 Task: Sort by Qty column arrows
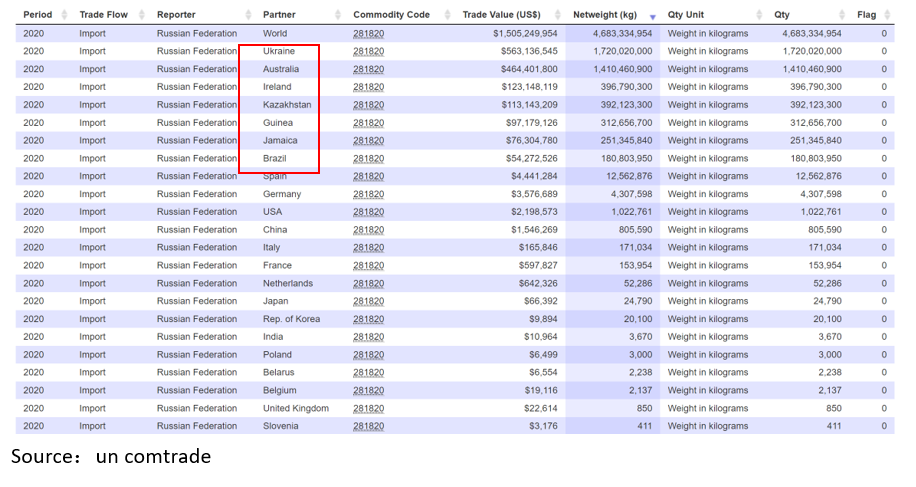tap(842, 15)
